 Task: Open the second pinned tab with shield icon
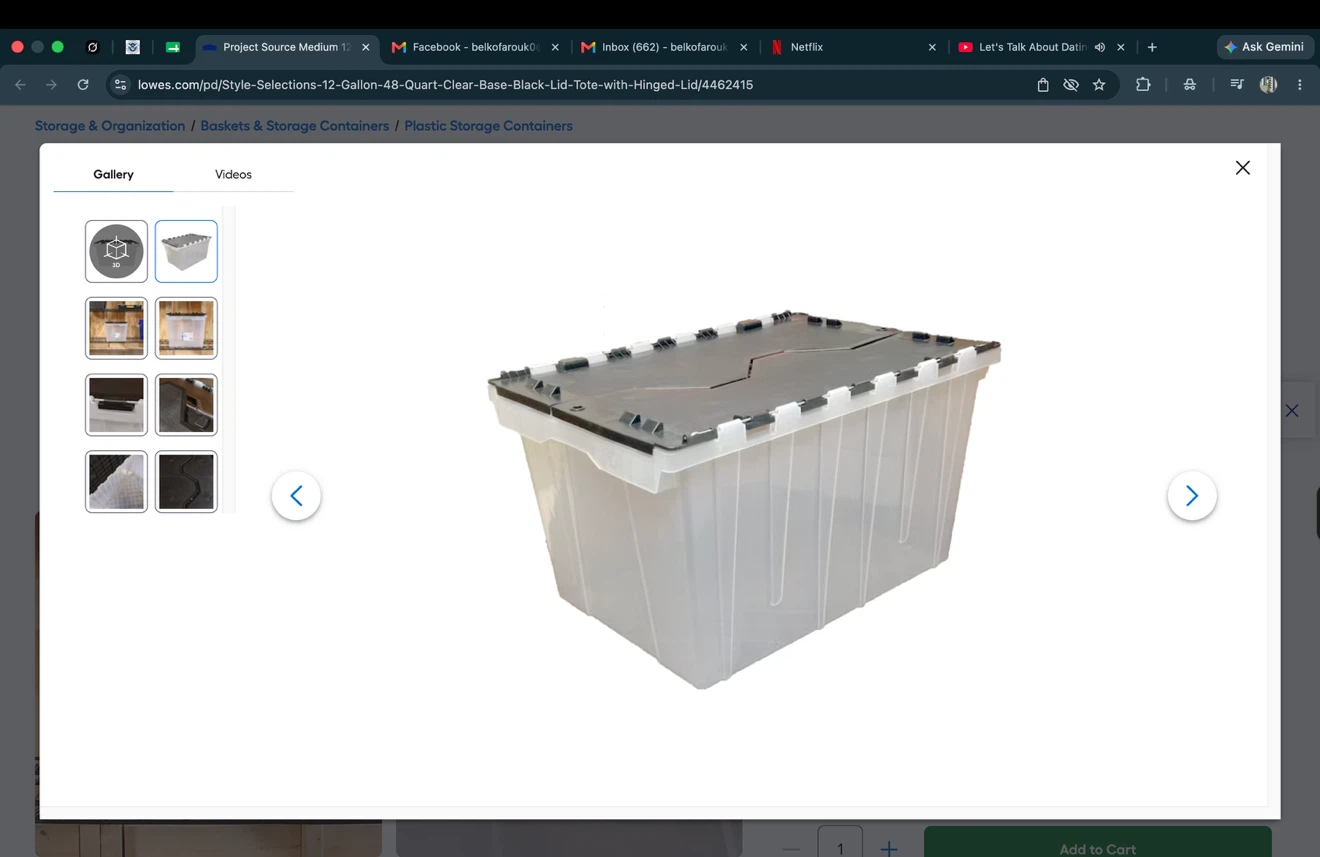click(132, 47)
